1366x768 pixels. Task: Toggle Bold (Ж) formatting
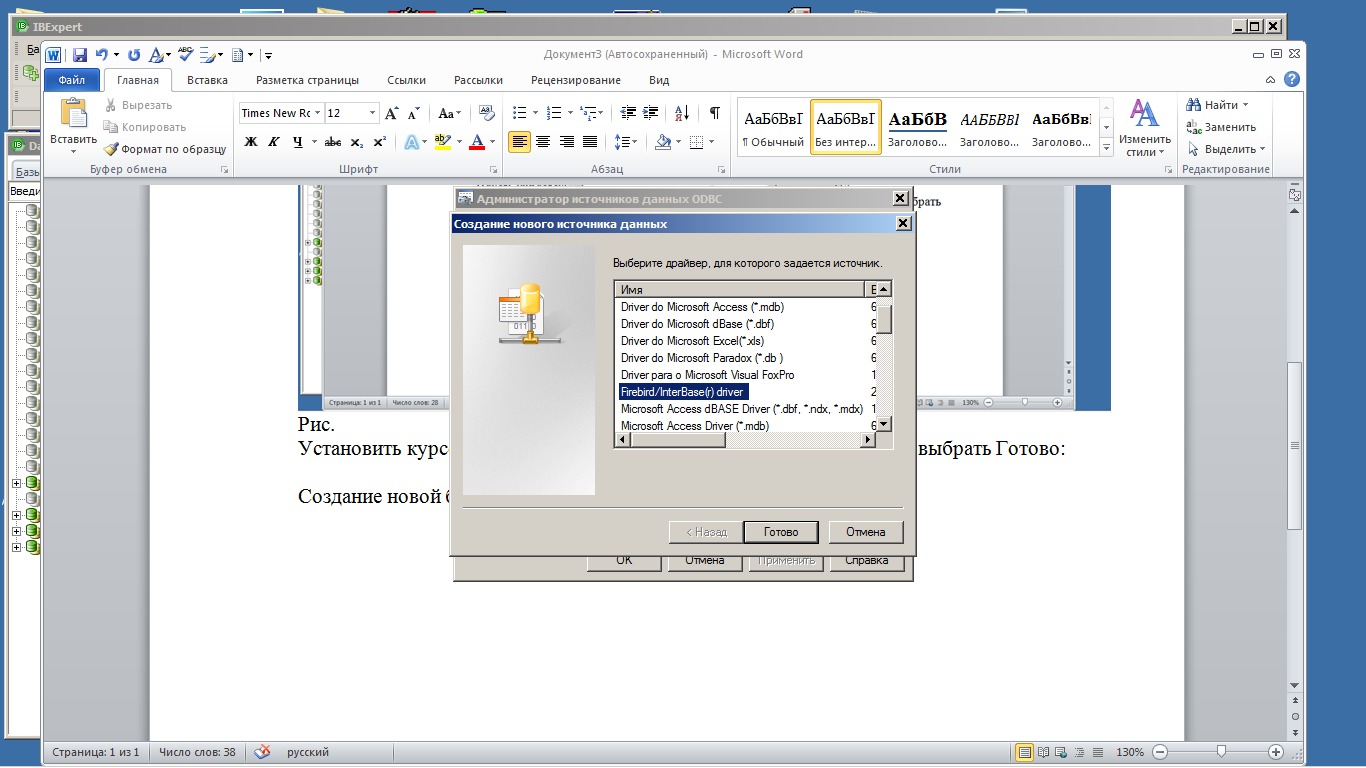[x=251, y=142]
